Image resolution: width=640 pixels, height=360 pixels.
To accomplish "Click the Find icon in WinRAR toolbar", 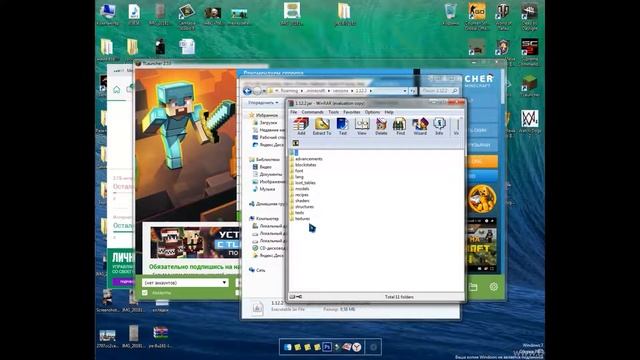I will tap(400, 126).
